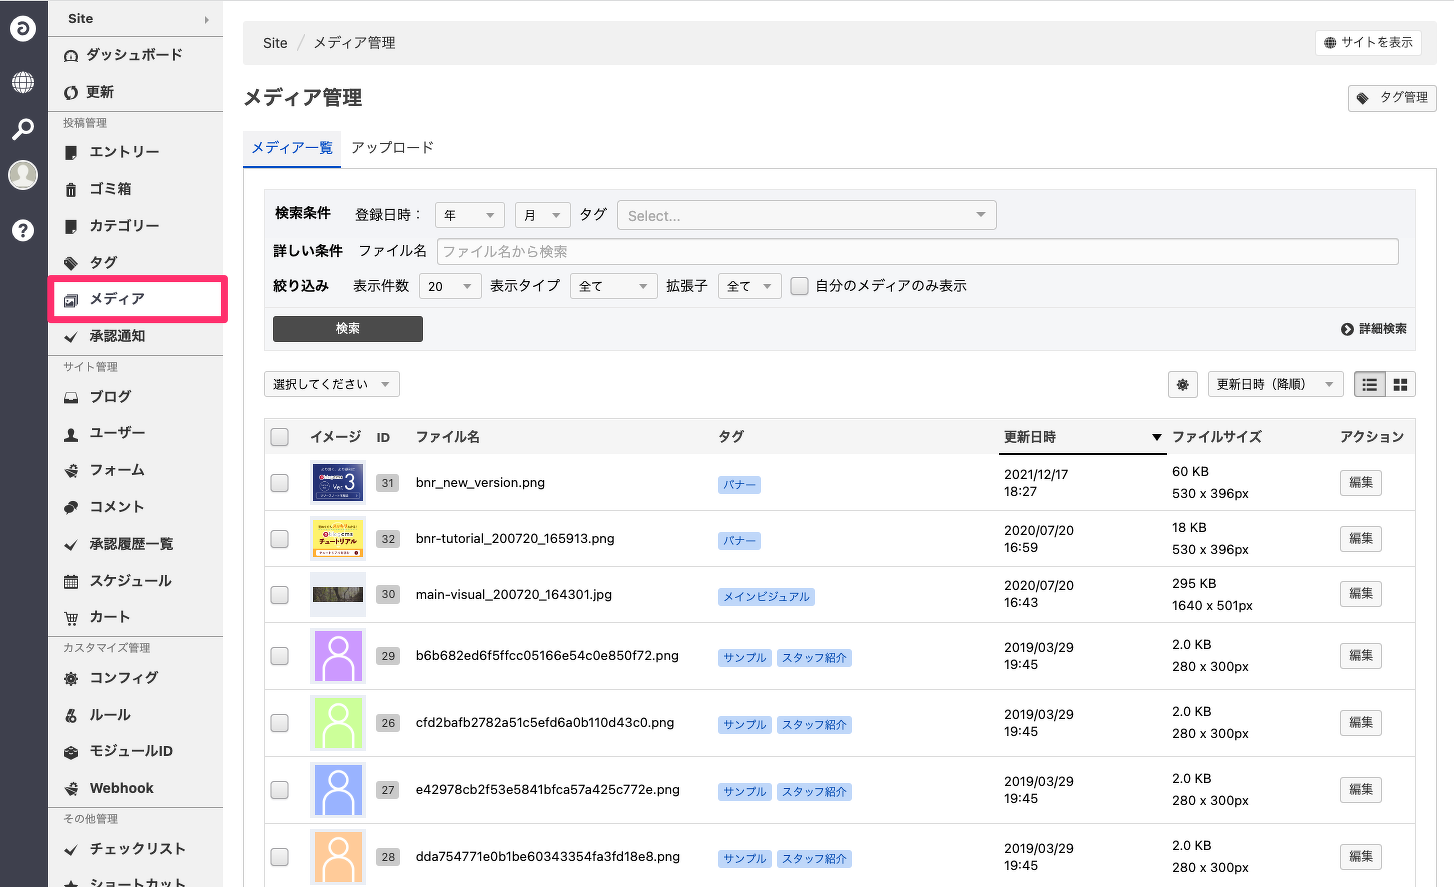Switch to the アップロード tab
The width and height of the screenshot is (1454, 887).
[x=392, y=147]
